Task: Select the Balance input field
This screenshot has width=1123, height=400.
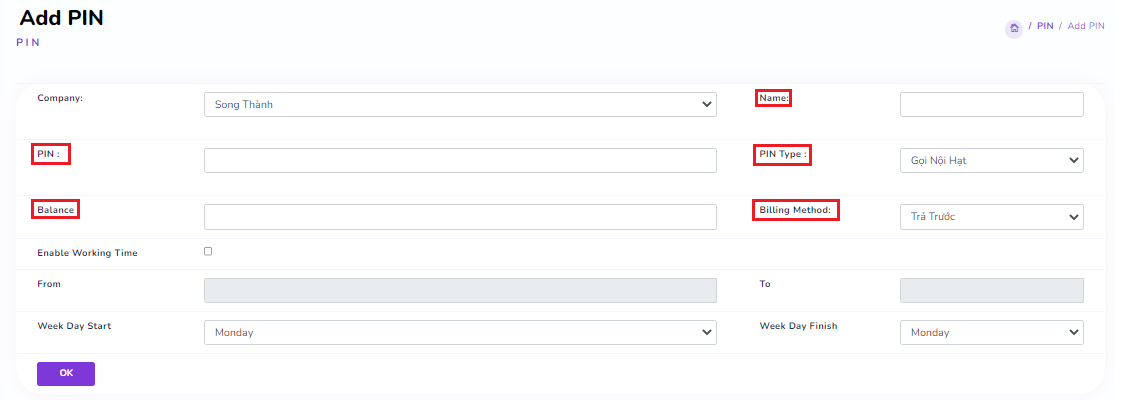Action: (x=460, y=216)
